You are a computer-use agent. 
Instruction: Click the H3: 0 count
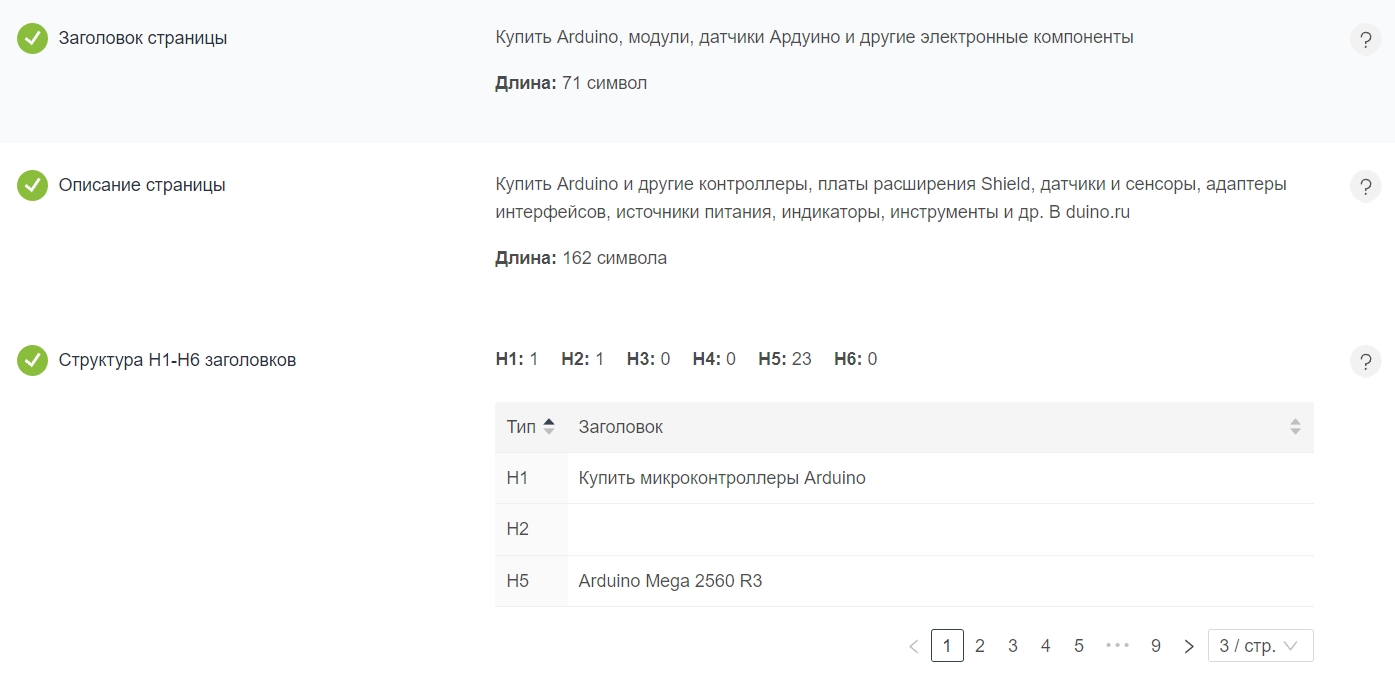649,359
